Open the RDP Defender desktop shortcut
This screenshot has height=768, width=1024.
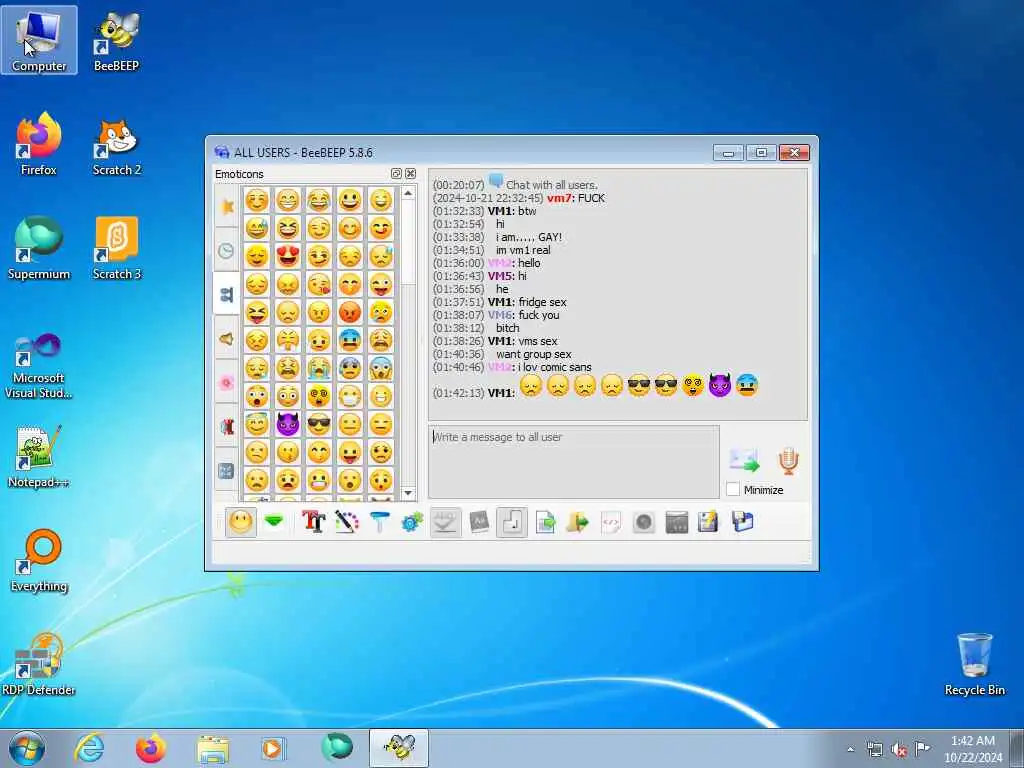tap(39, 664)
